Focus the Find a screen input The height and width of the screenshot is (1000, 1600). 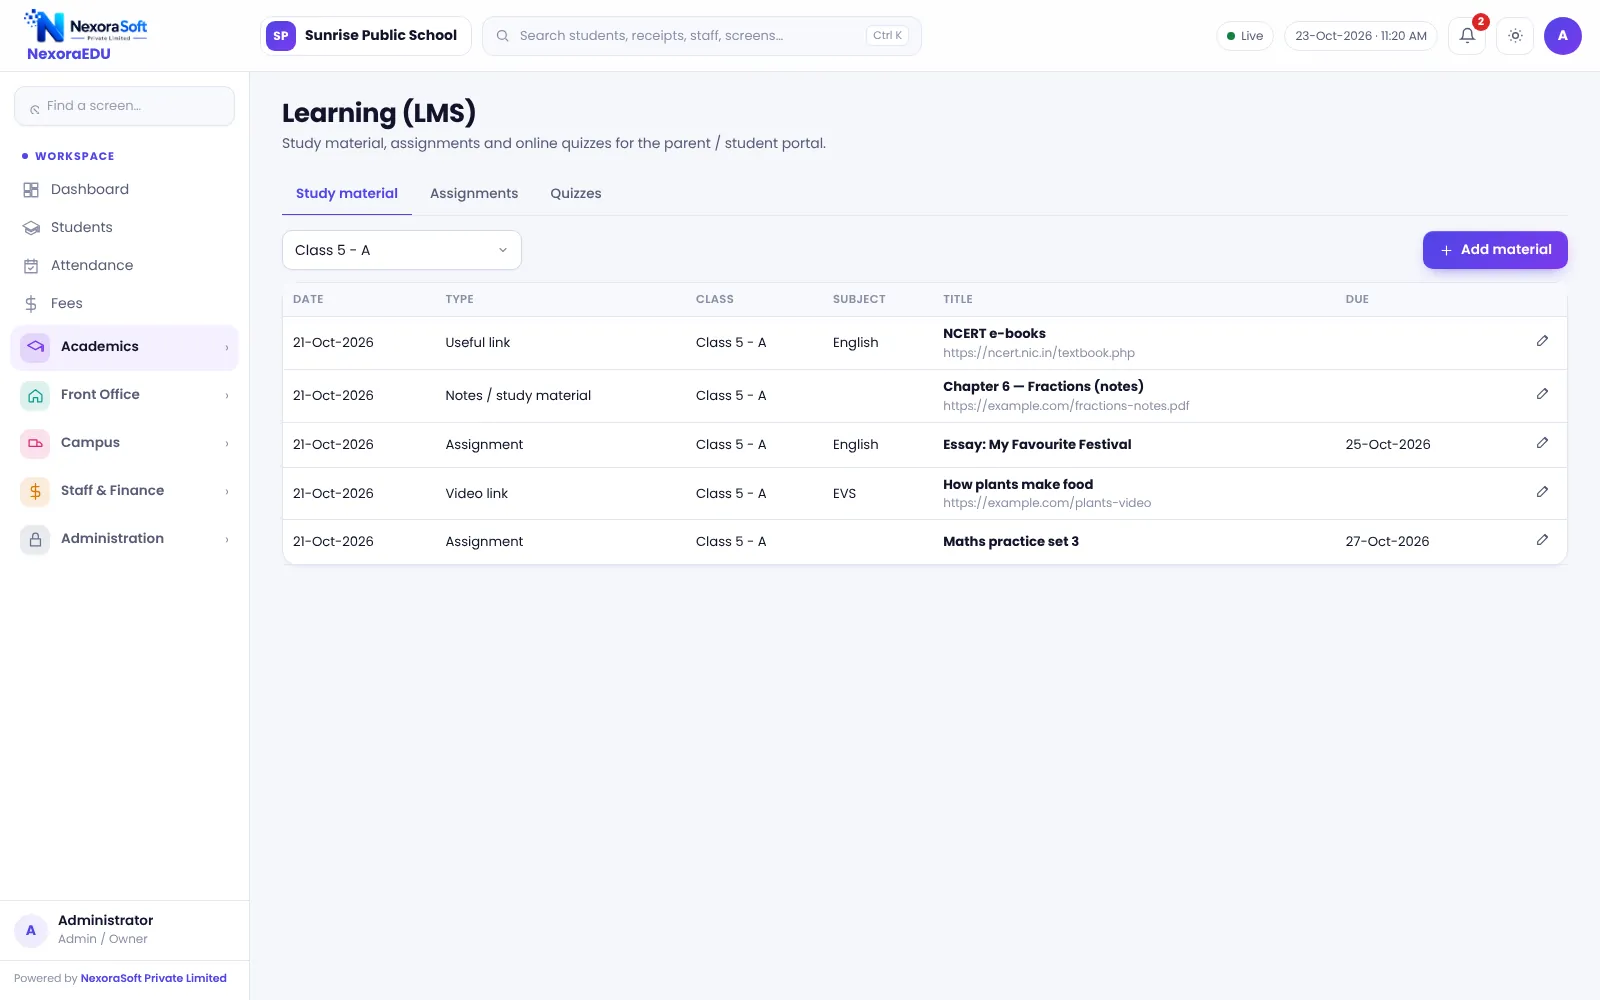(124, 106)
